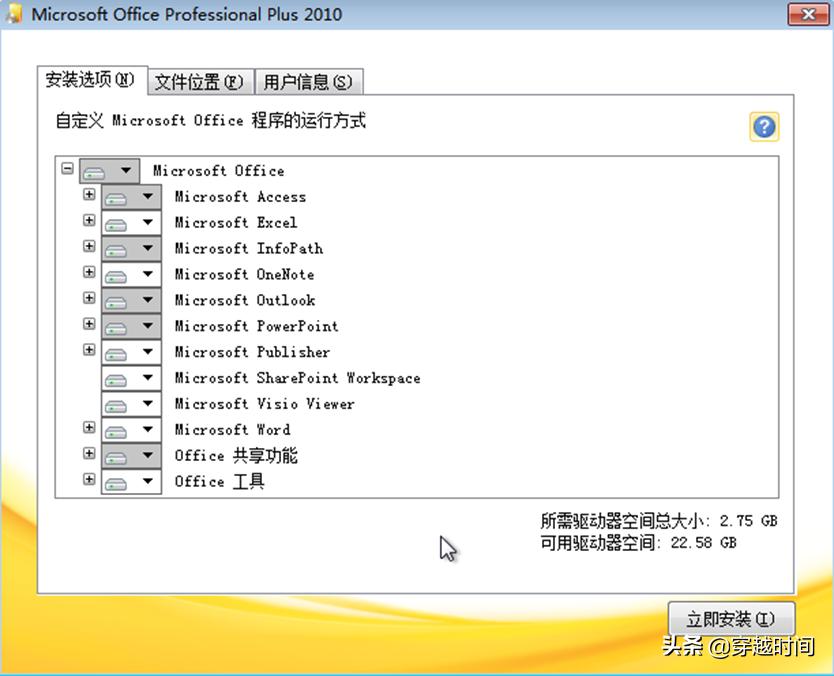Click the disk icon next to Microsoft Excel

point(117,222)
